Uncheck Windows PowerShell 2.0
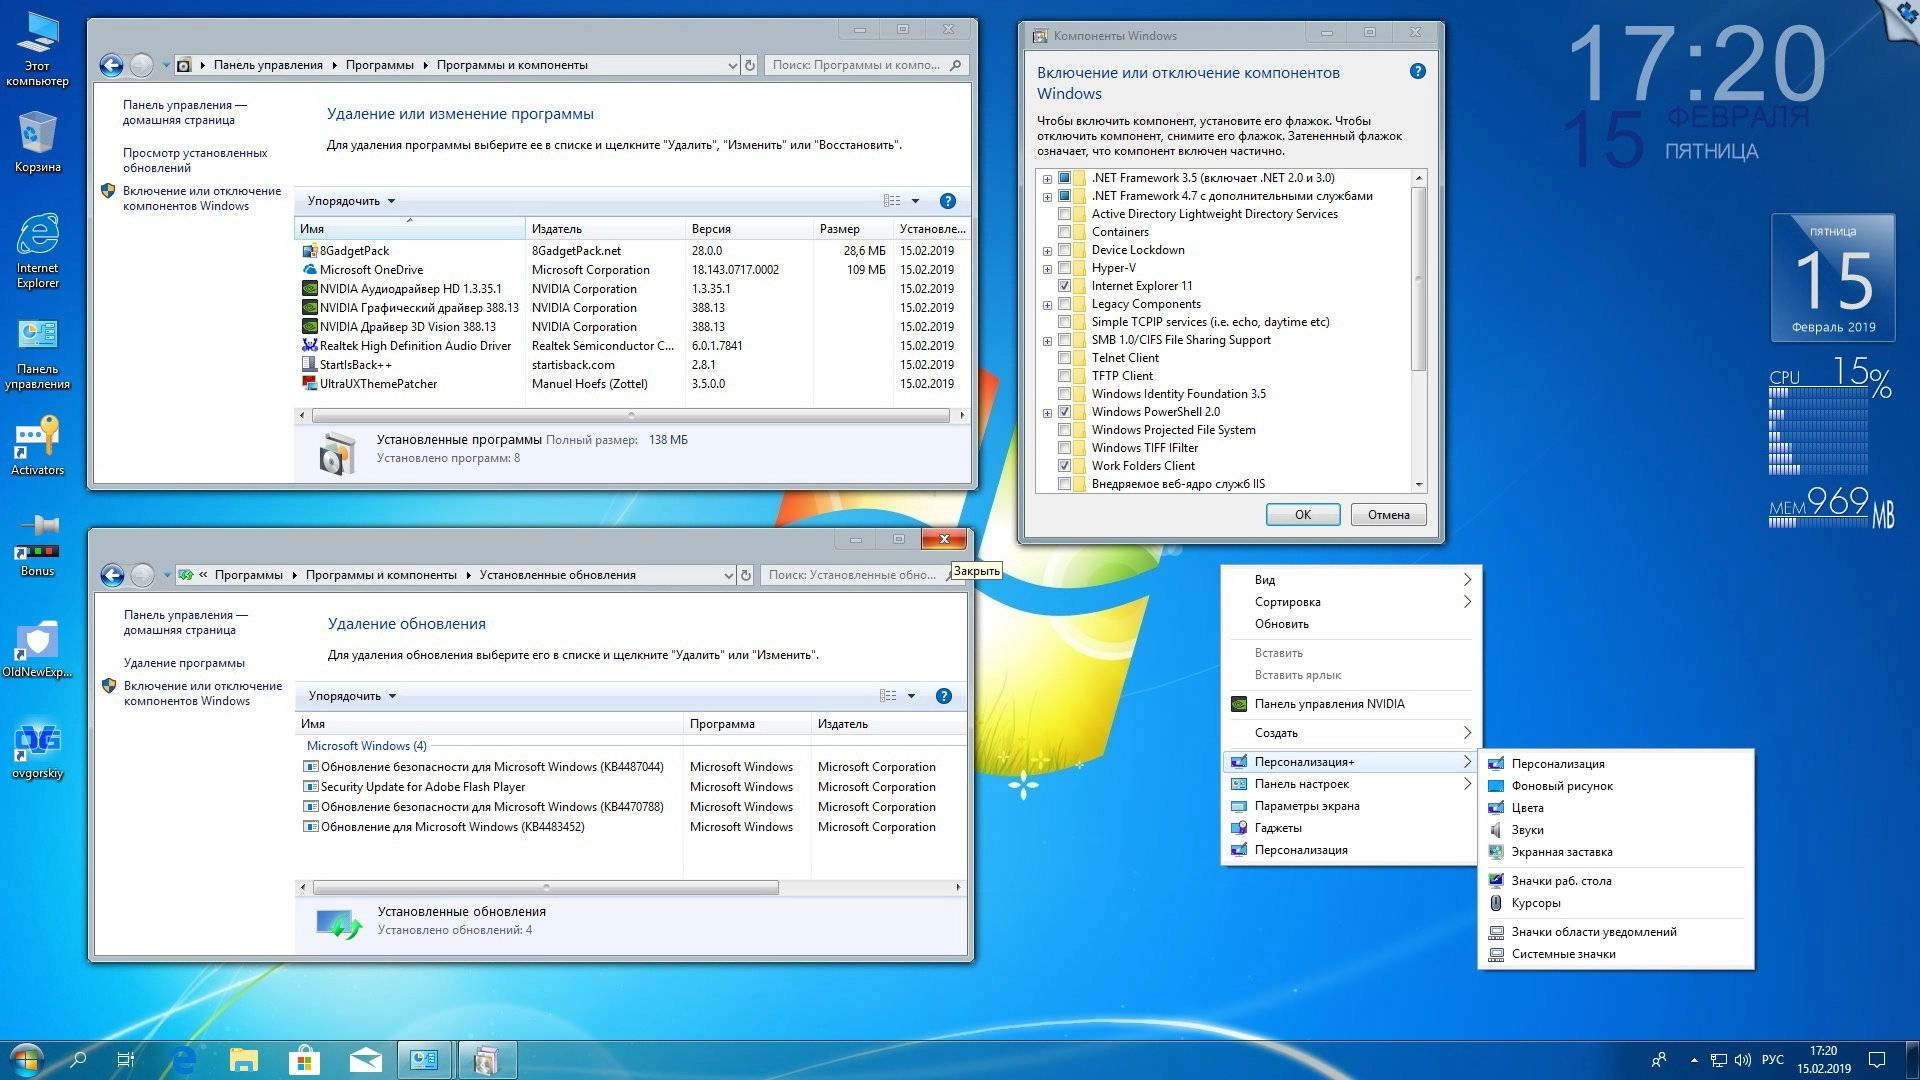The image size is (1920, 1080). click(1064, 411)
